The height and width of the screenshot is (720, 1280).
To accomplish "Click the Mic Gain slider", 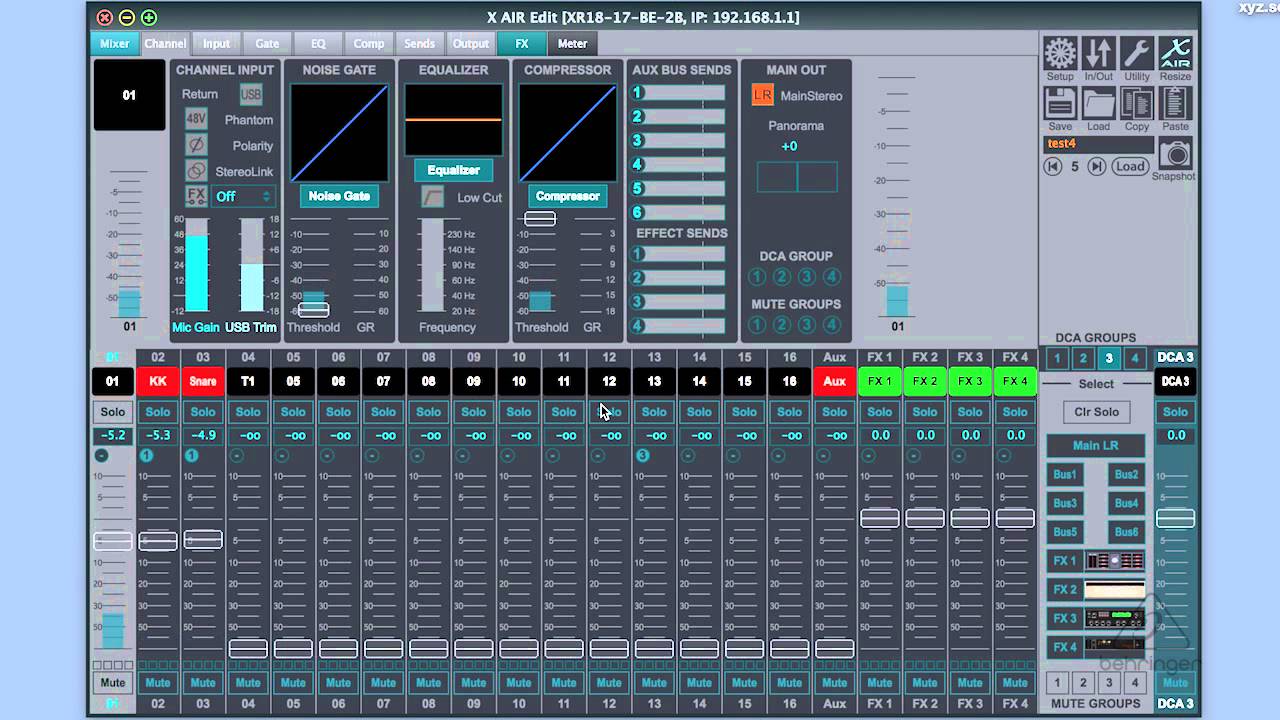I will pos(196,265).
